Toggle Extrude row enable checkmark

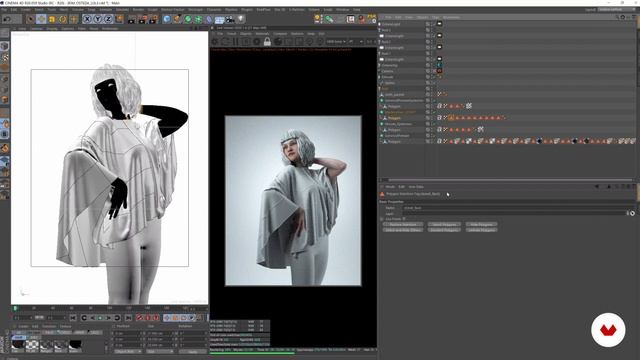(x=433, y=77)
